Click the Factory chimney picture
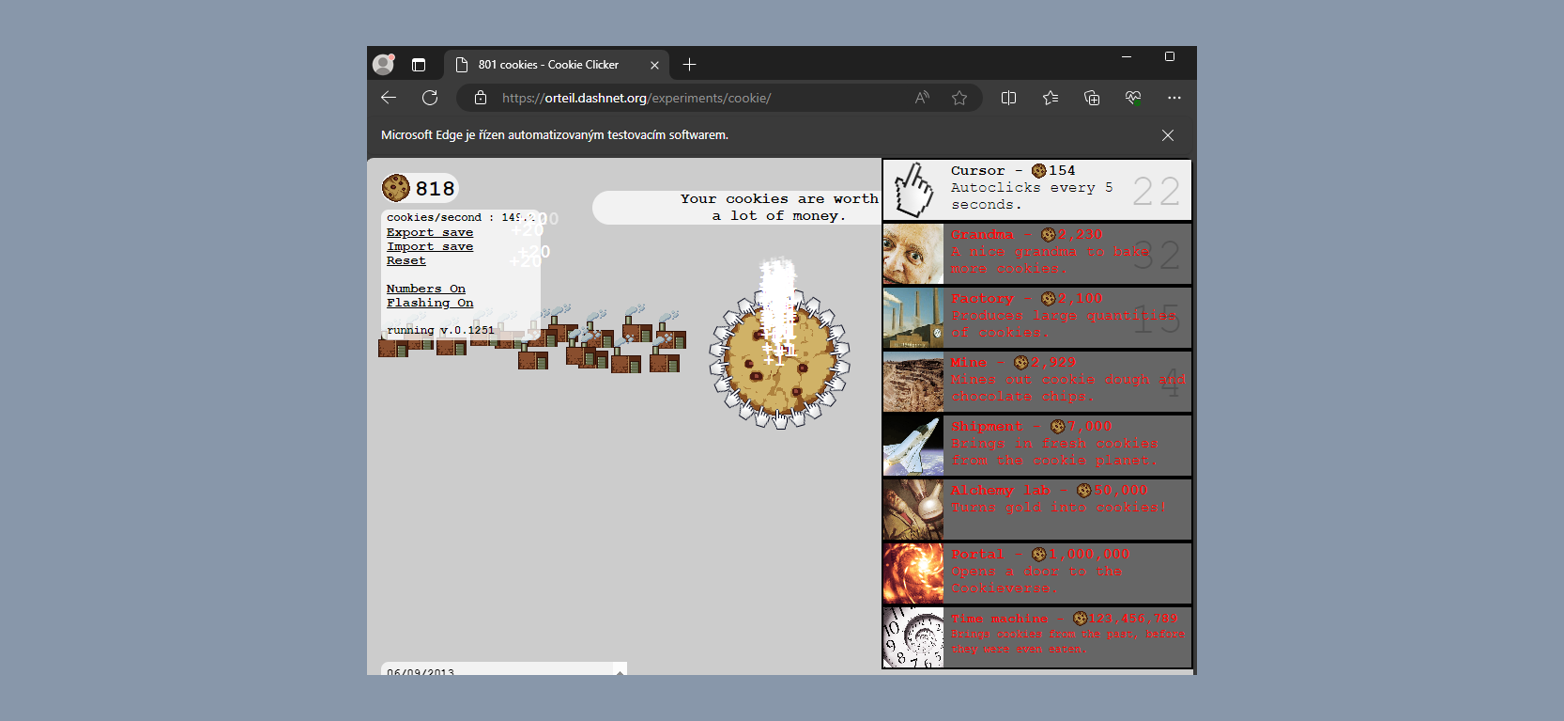 pos(913,318)
